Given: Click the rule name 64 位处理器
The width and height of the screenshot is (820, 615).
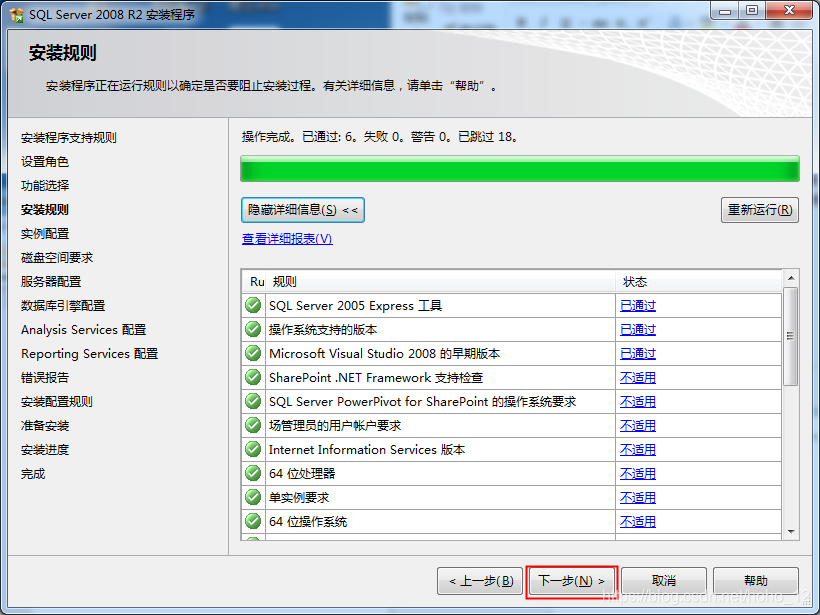Looking at the screenshot, I should 302,474.
